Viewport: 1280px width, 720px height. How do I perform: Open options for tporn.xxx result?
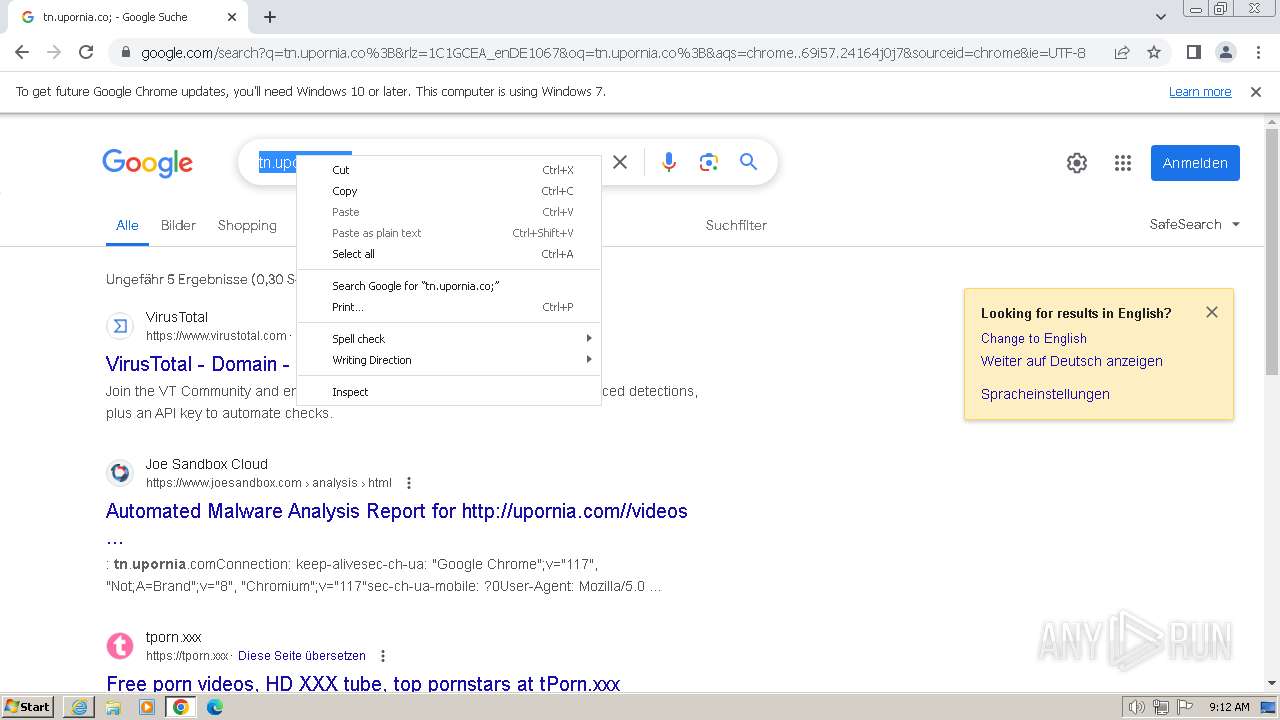382,656
